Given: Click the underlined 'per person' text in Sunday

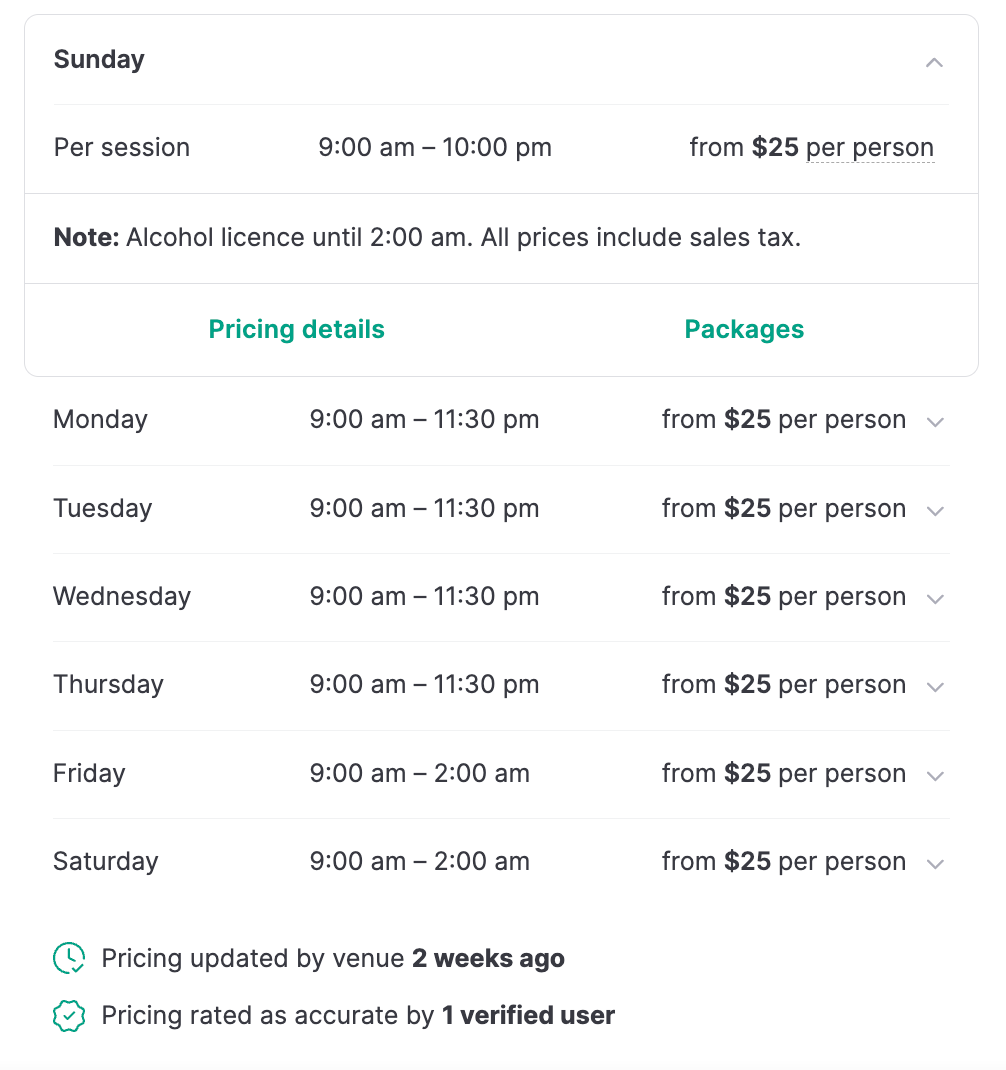Looking at the screenshot, I should pos(870,148).
